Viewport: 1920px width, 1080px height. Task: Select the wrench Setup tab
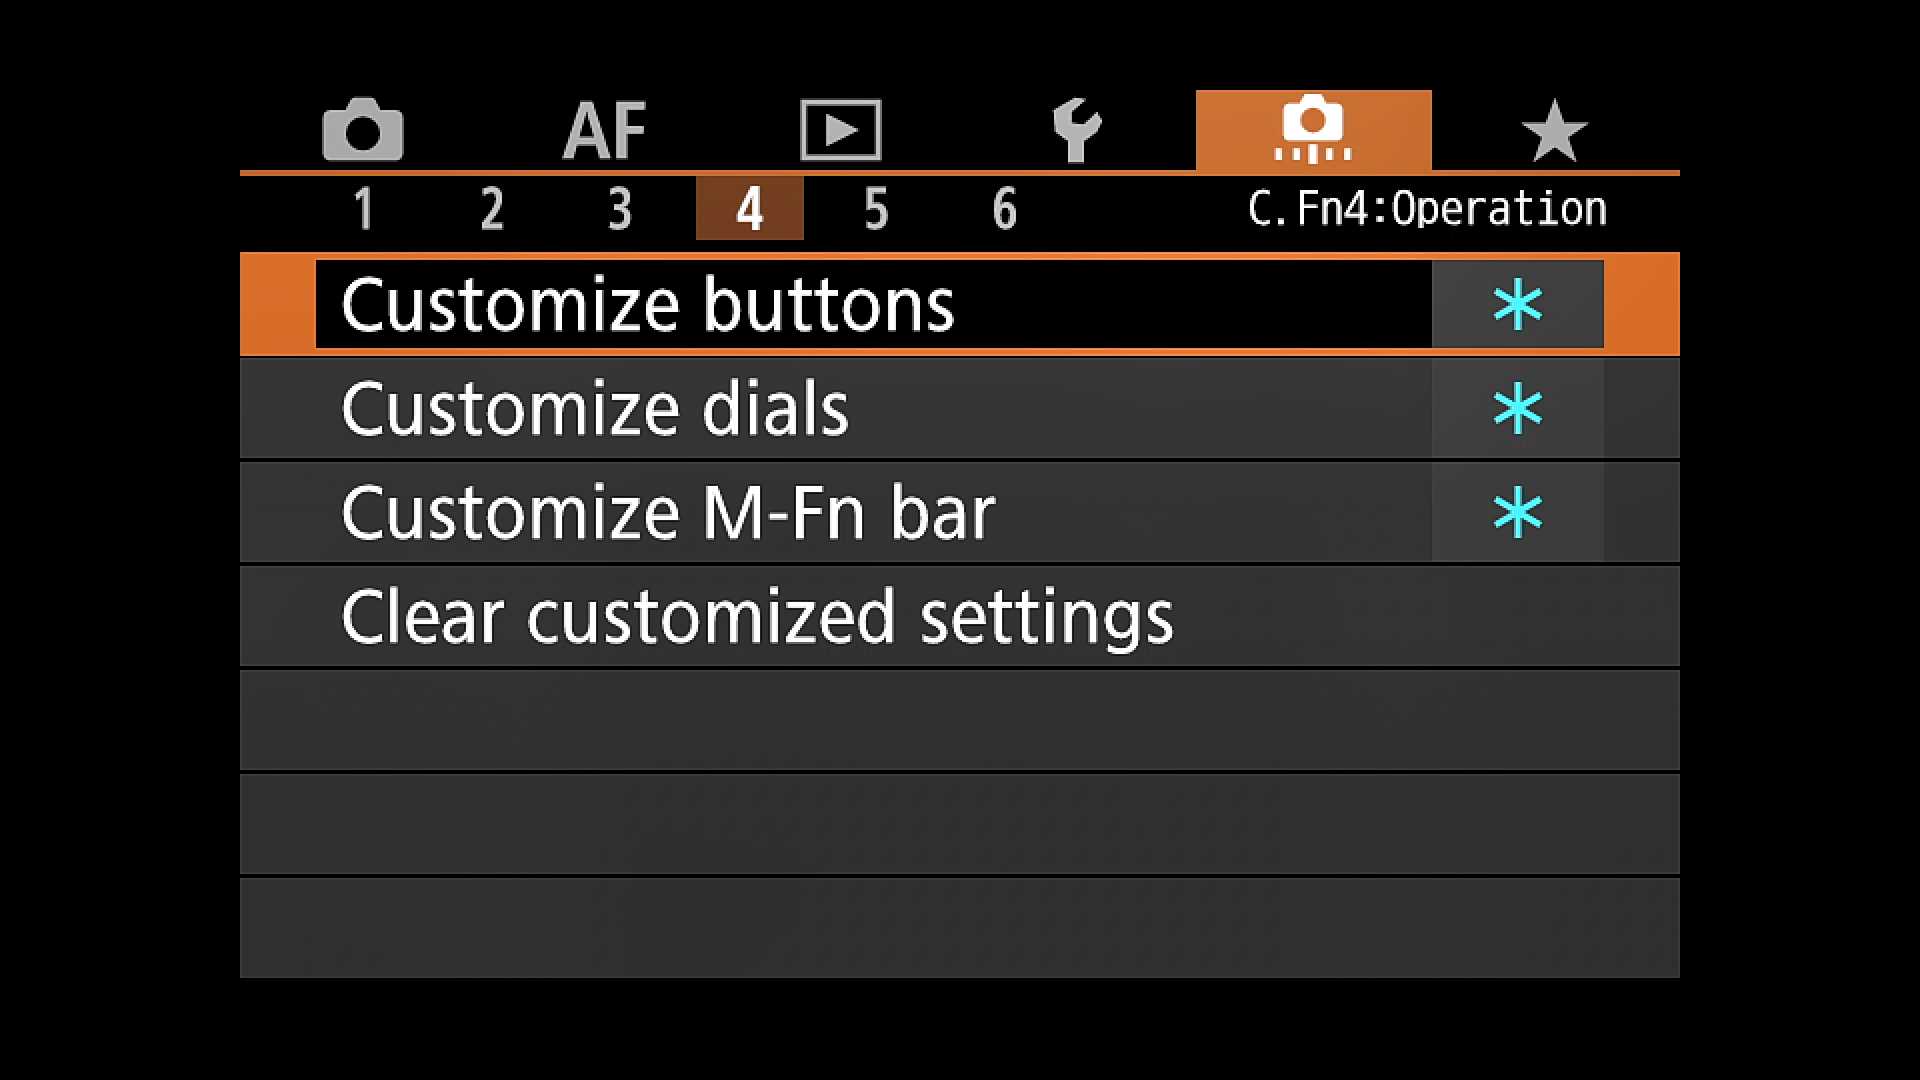coord(1077,130)
